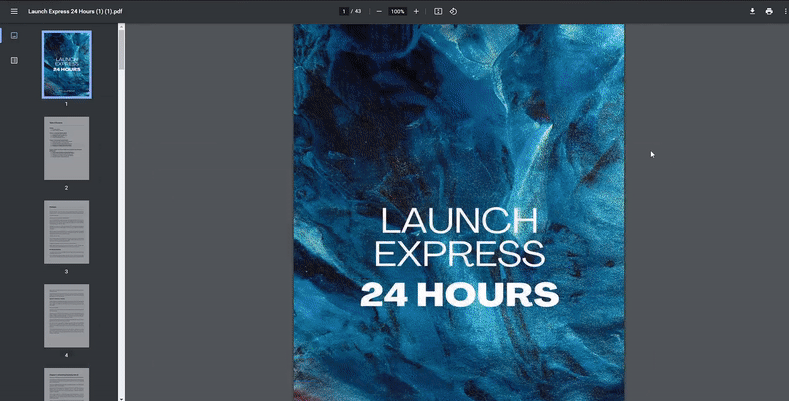Image resolution: width=789 pixels, height=401 pixels.
Task: Open page 1 thumbnail
Action: pos(66,64)
